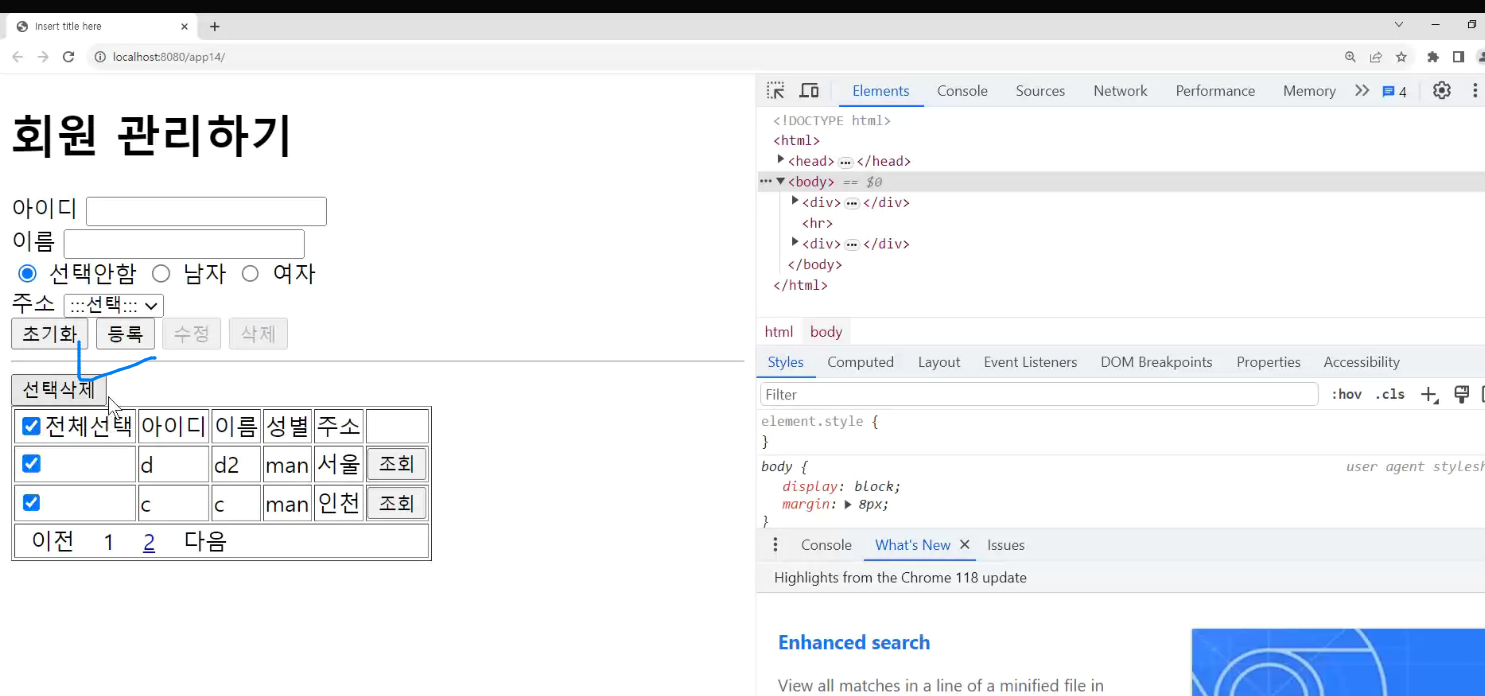Click the body row ellipsis actions
The image size is (1485, 696).
765,181
